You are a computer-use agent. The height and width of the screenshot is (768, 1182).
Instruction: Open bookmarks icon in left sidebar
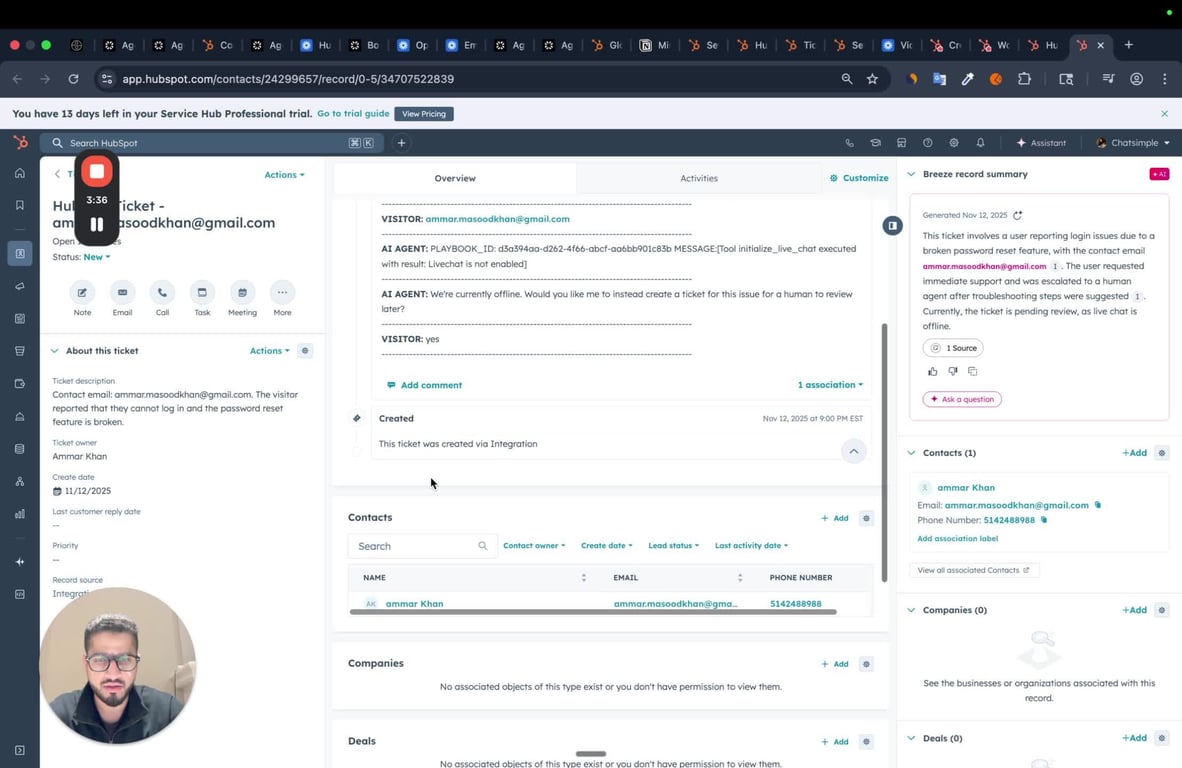[20, 205]
